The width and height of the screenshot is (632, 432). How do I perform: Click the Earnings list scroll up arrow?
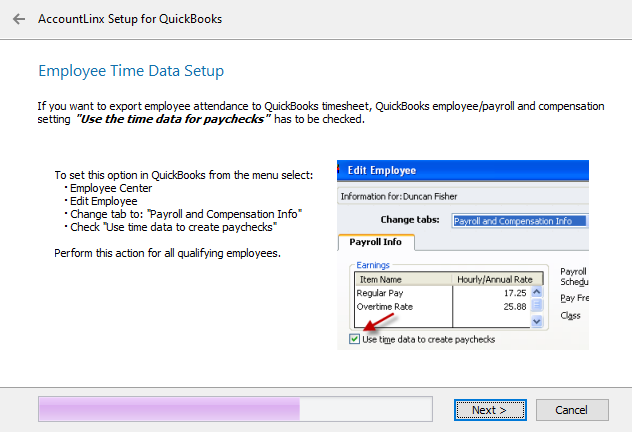pyautogui.click(x=536, y=291)
